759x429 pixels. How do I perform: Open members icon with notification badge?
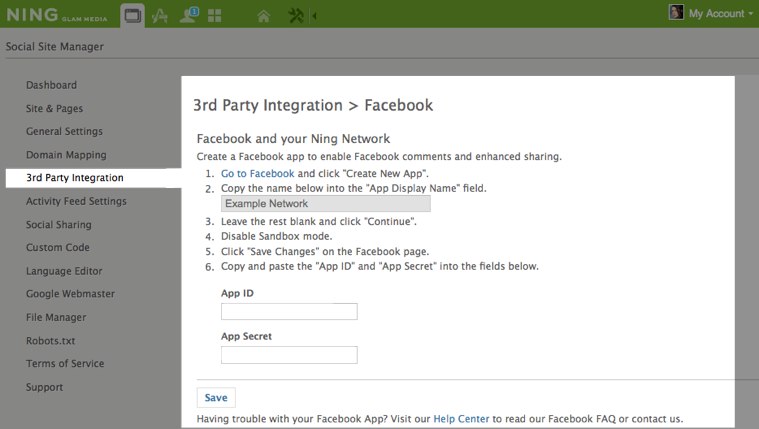point(189,15)
